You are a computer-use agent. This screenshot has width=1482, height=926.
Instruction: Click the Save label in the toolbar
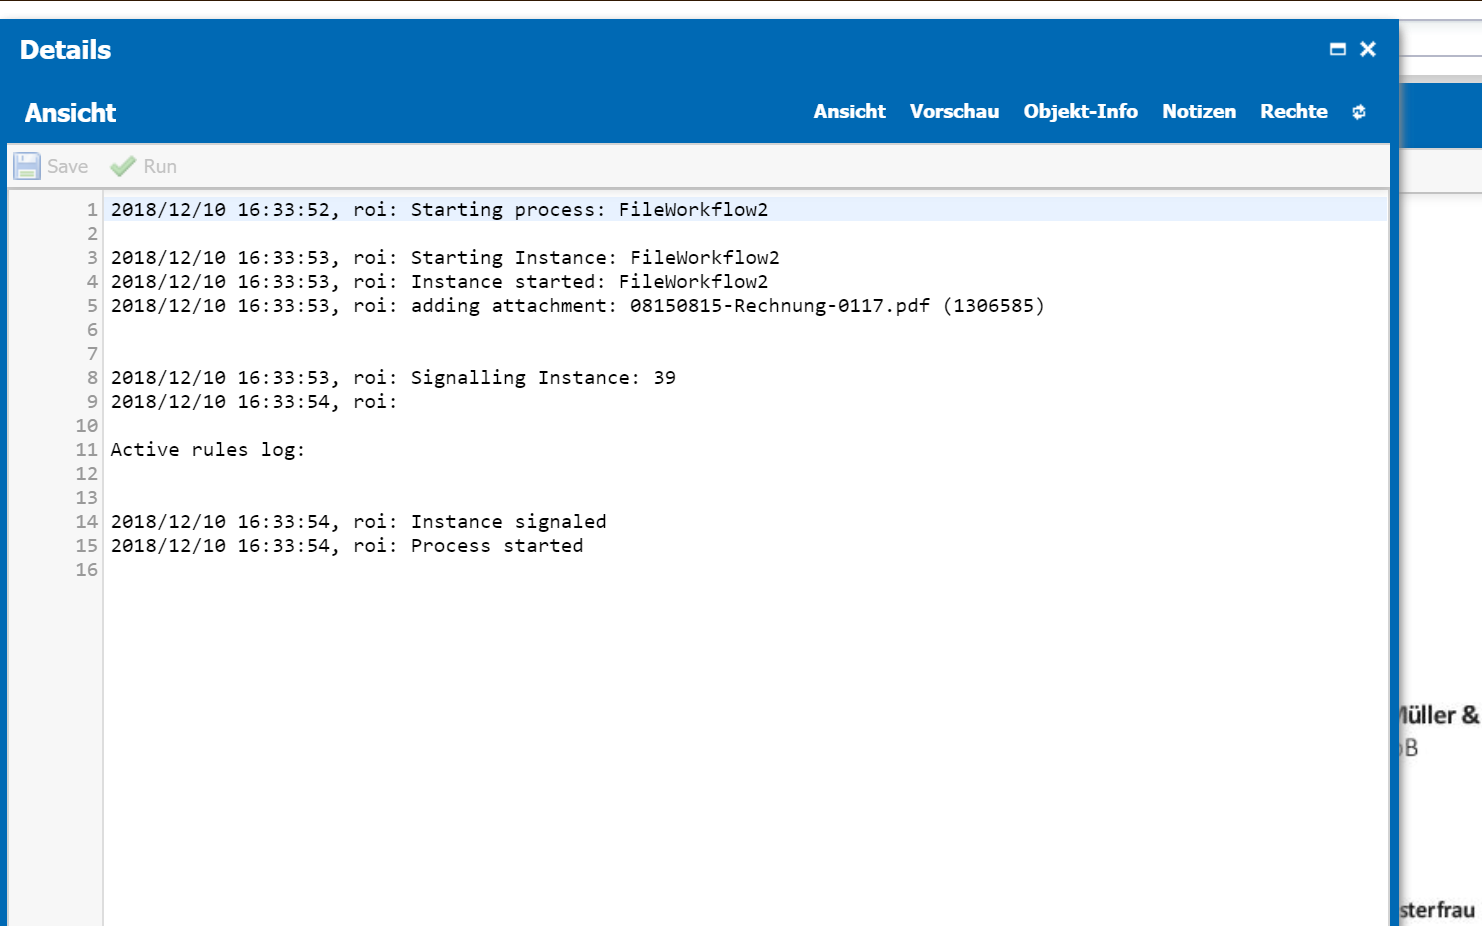68,166
